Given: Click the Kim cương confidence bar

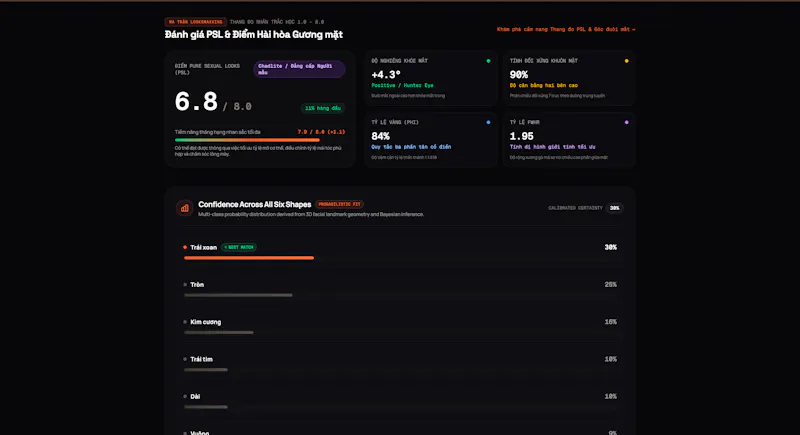Looking at the screenshot, I should [x=218, y=332].
